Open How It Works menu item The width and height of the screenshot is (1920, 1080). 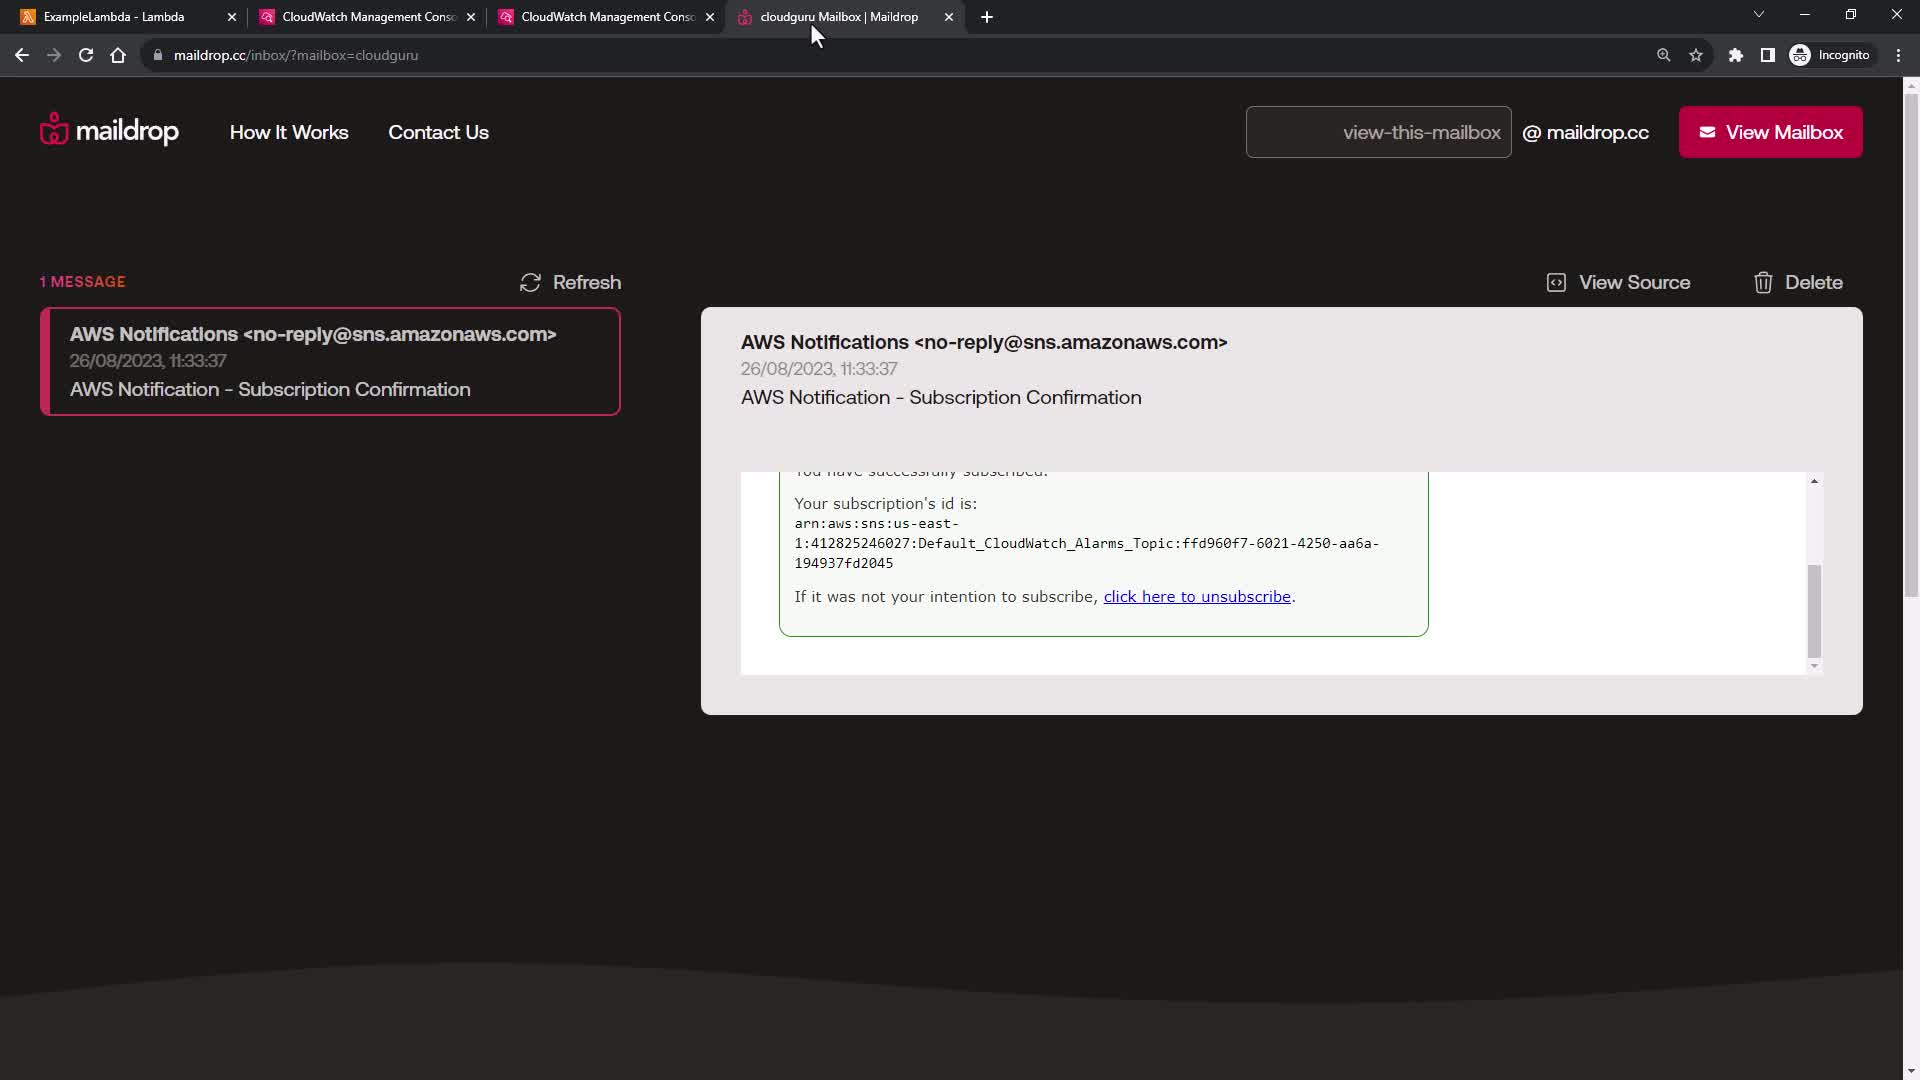click(289, 132)
